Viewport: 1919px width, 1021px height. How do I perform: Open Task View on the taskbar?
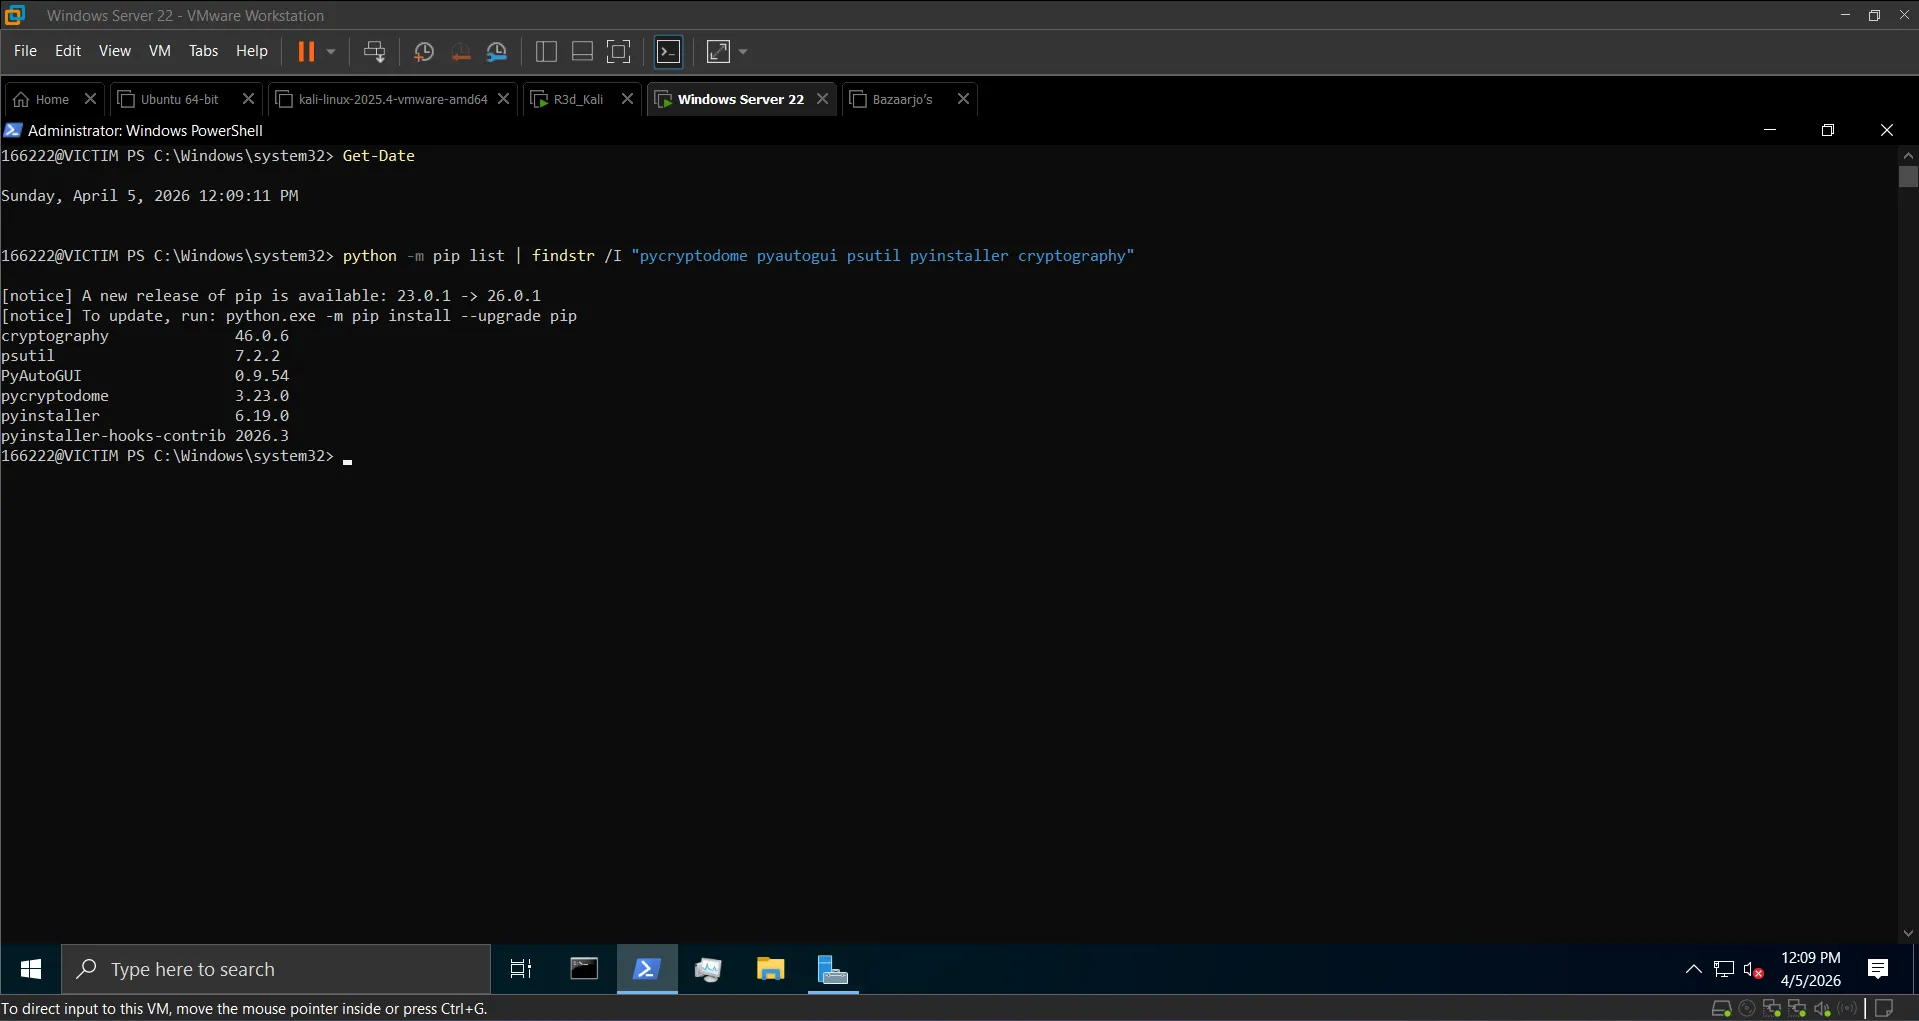point(521,969)
